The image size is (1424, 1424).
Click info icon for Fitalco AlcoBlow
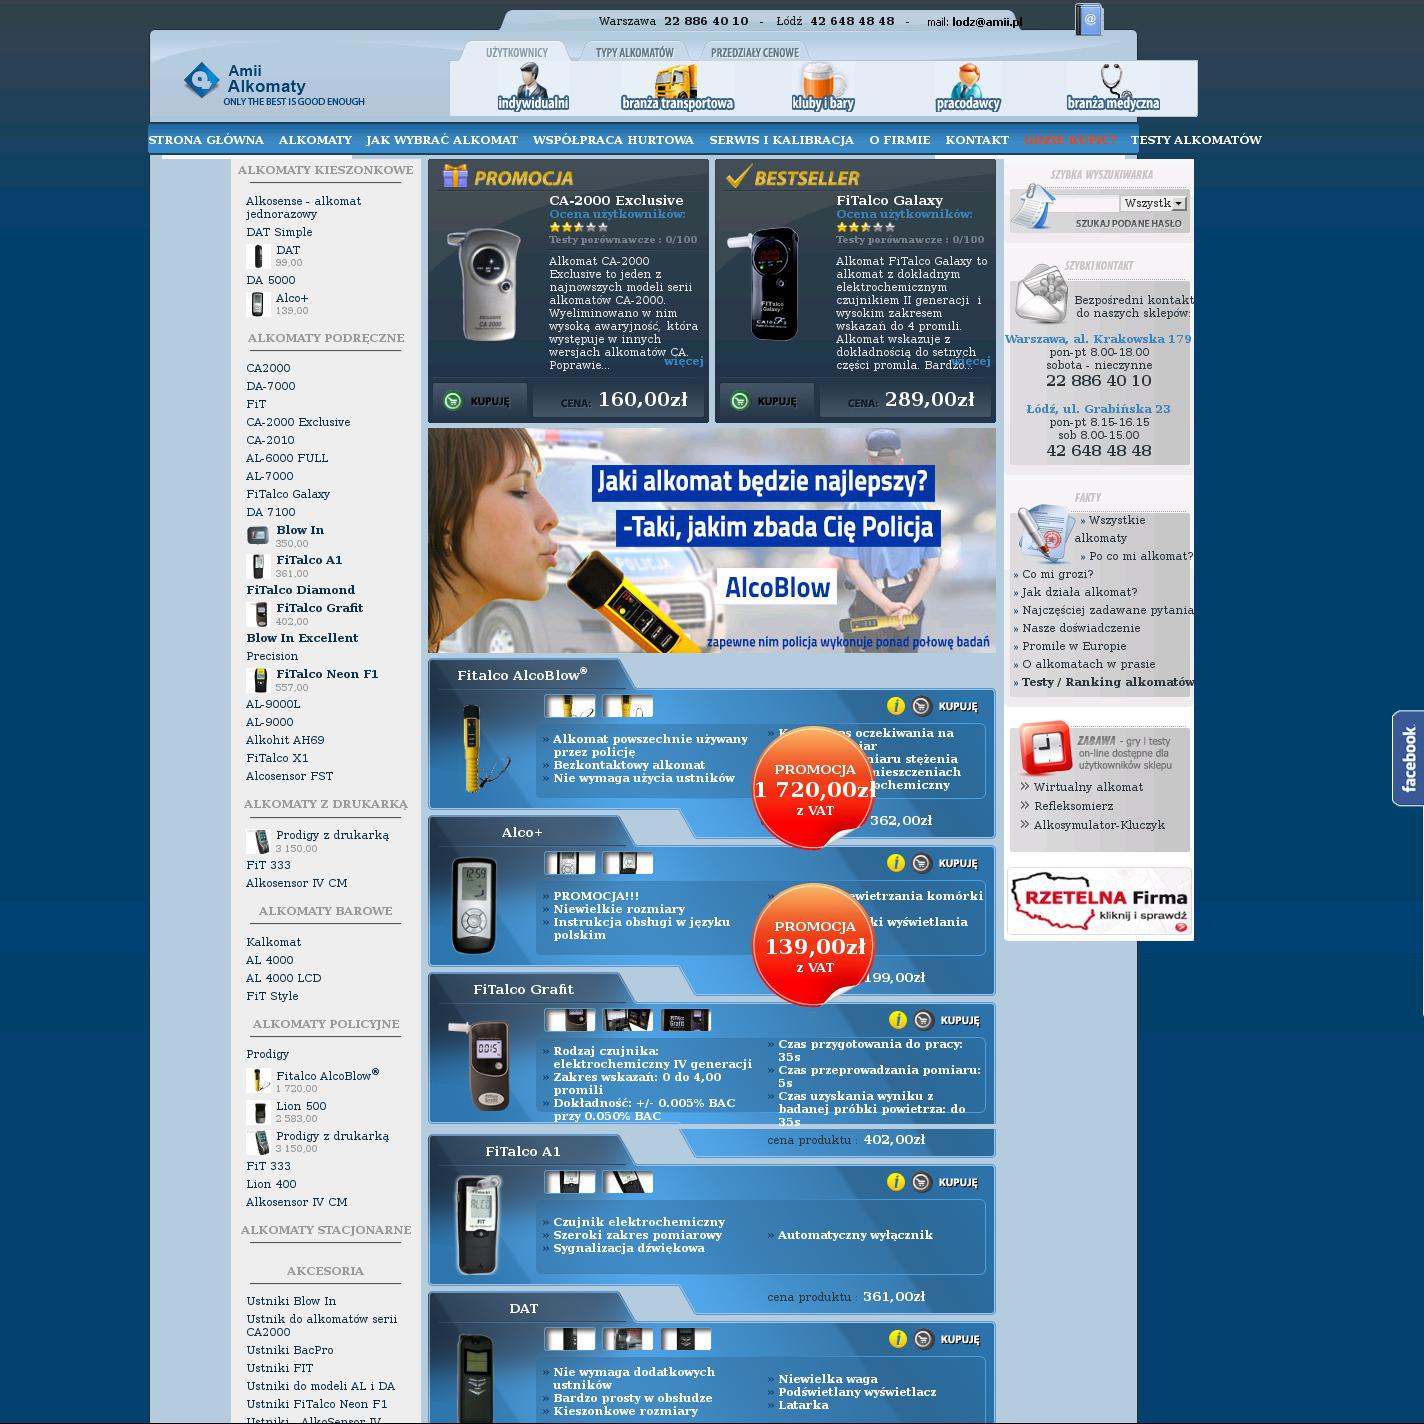[x=895, y=706]
